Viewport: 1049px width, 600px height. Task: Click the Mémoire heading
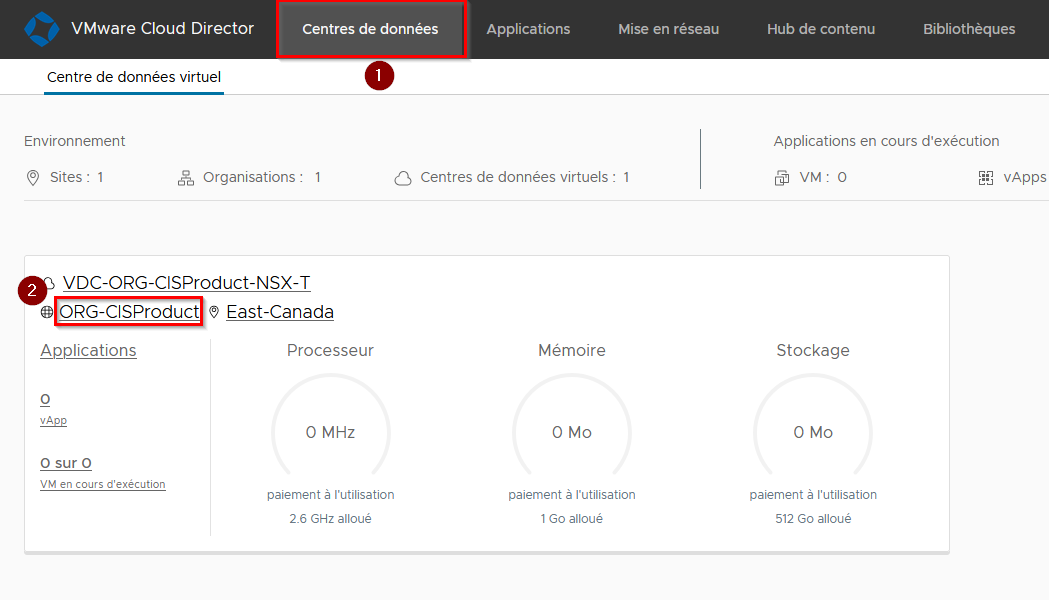[x=571, y=351]
